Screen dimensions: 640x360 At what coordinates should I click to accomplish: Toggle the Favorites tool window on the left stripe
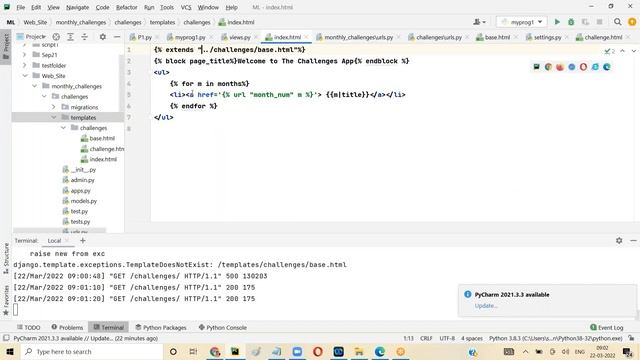coord(6,300)
